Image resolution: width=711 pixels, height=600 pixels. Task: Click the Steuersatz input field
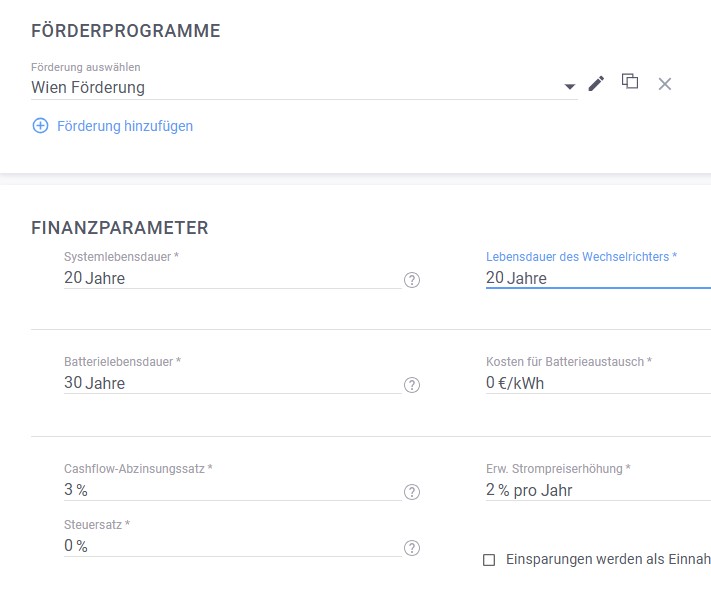click(230, 546)
